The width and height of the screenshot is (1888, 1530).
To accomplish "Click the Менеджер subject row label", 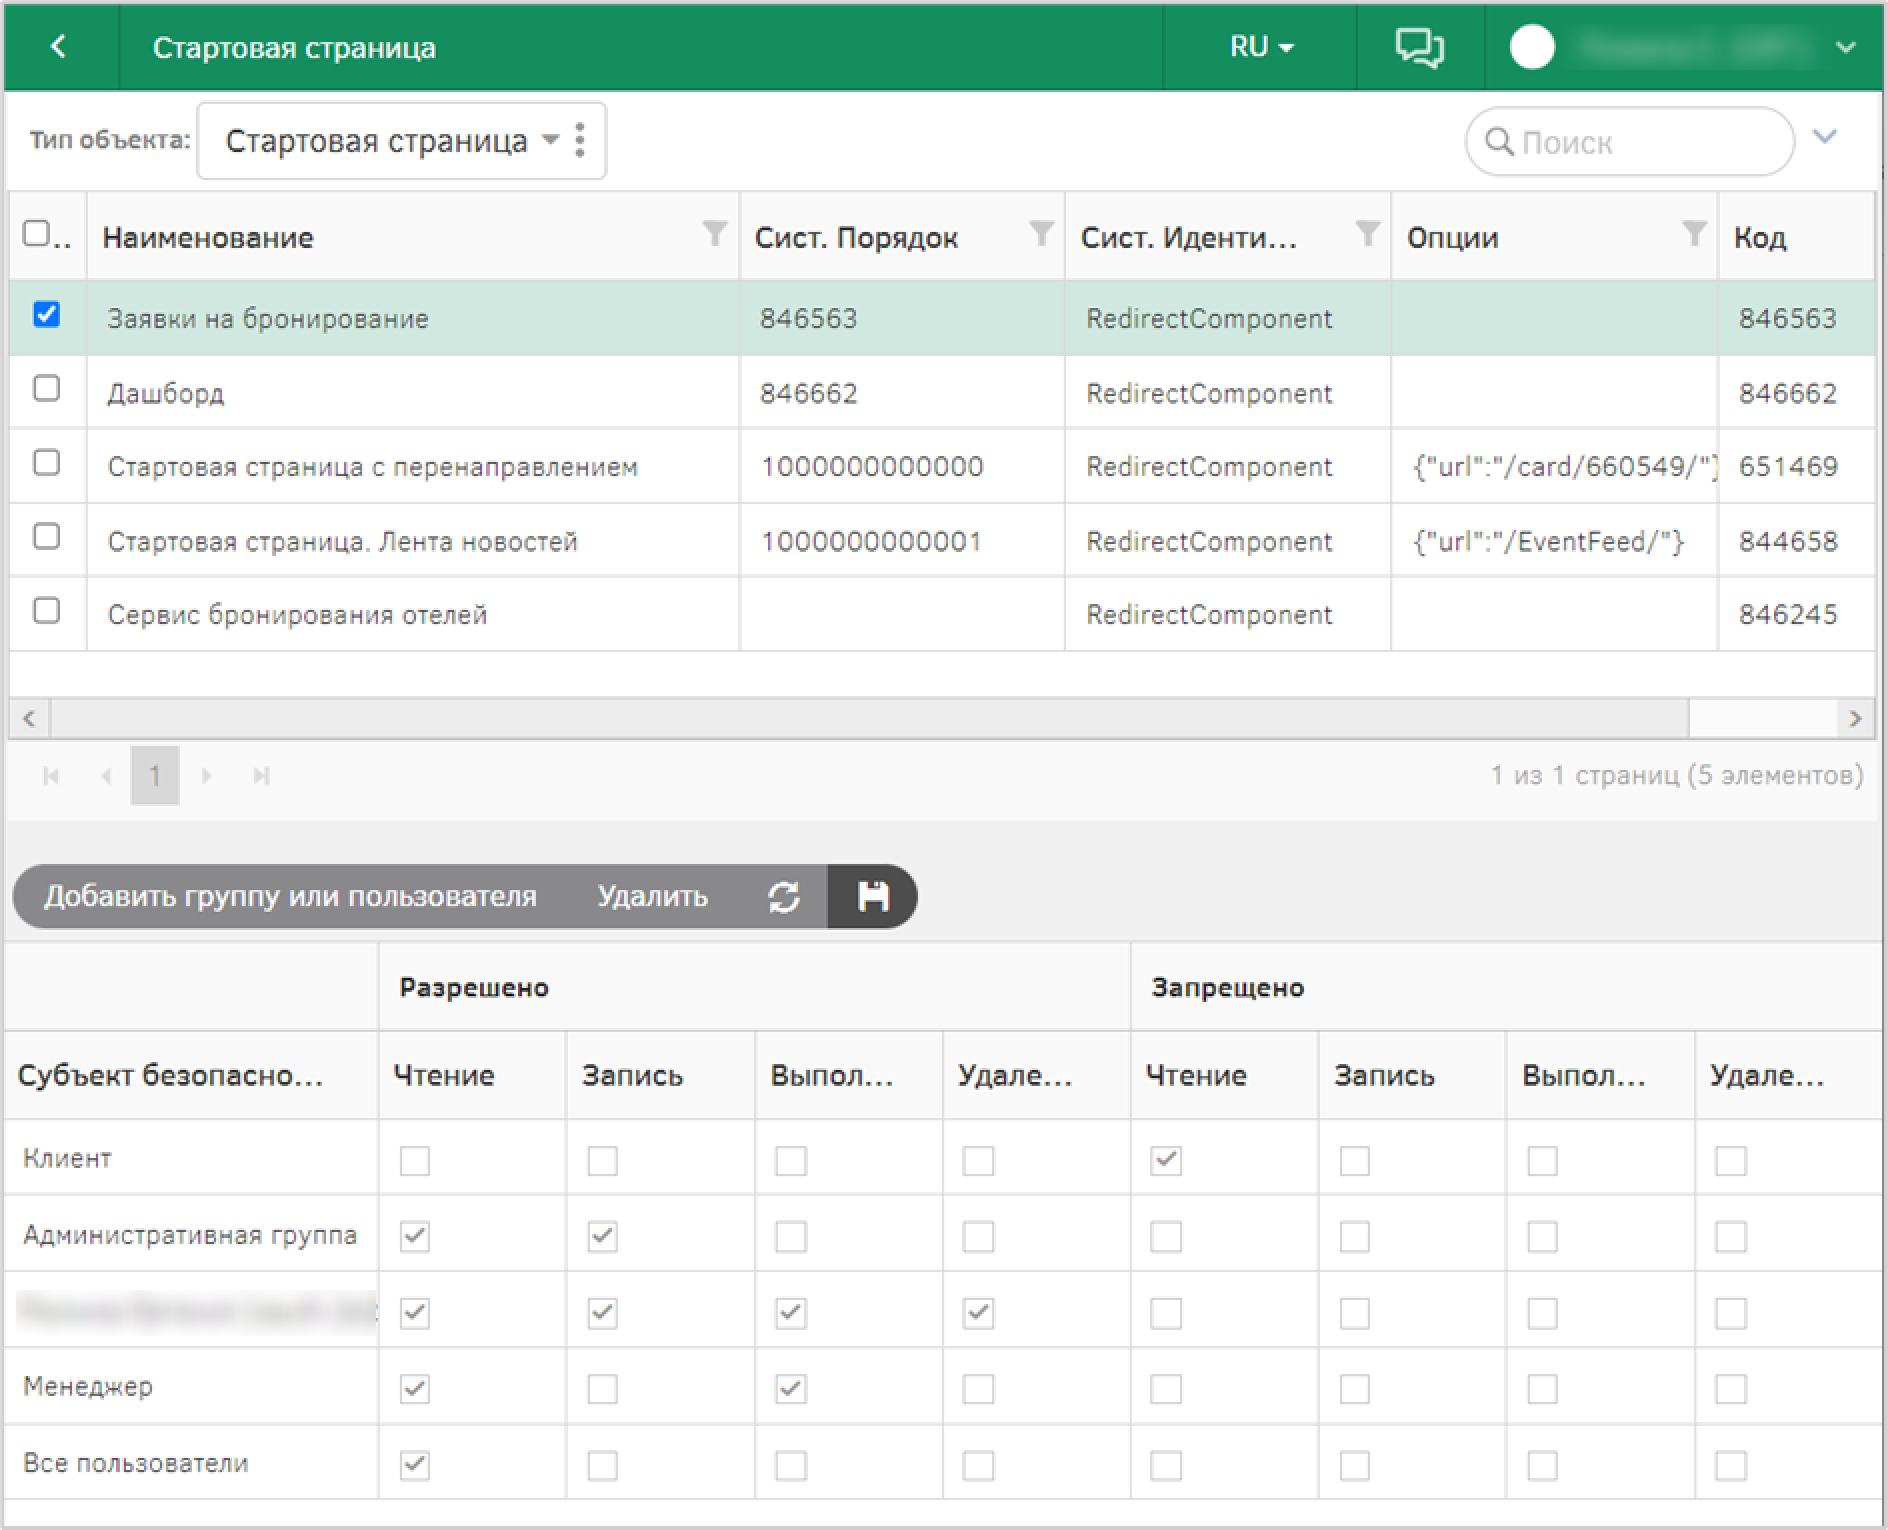I will (88, 1387).
